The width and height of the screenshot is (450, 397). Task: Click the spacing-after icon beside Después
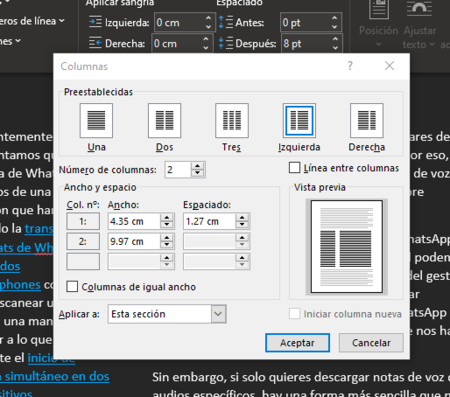(x=226, y=43)
